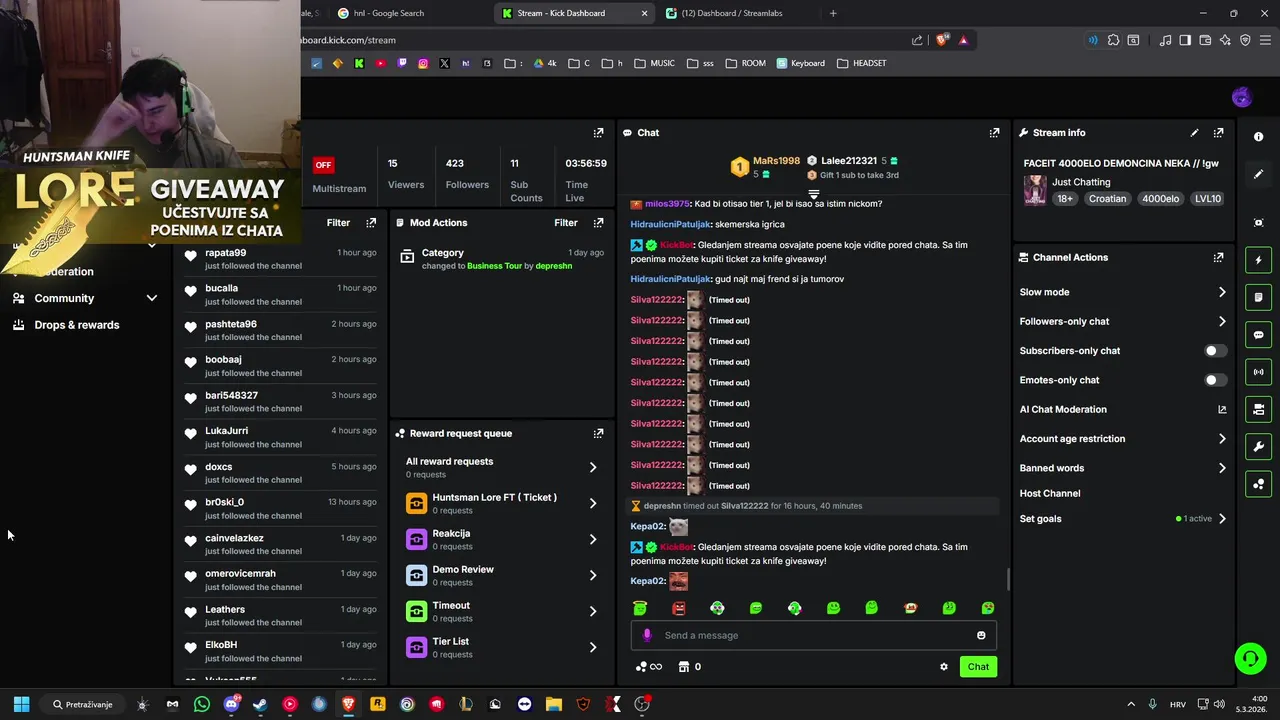The width and height of the screenshot is (1280, 720).
Task: Click Host Channel action
Action: 1050,493
